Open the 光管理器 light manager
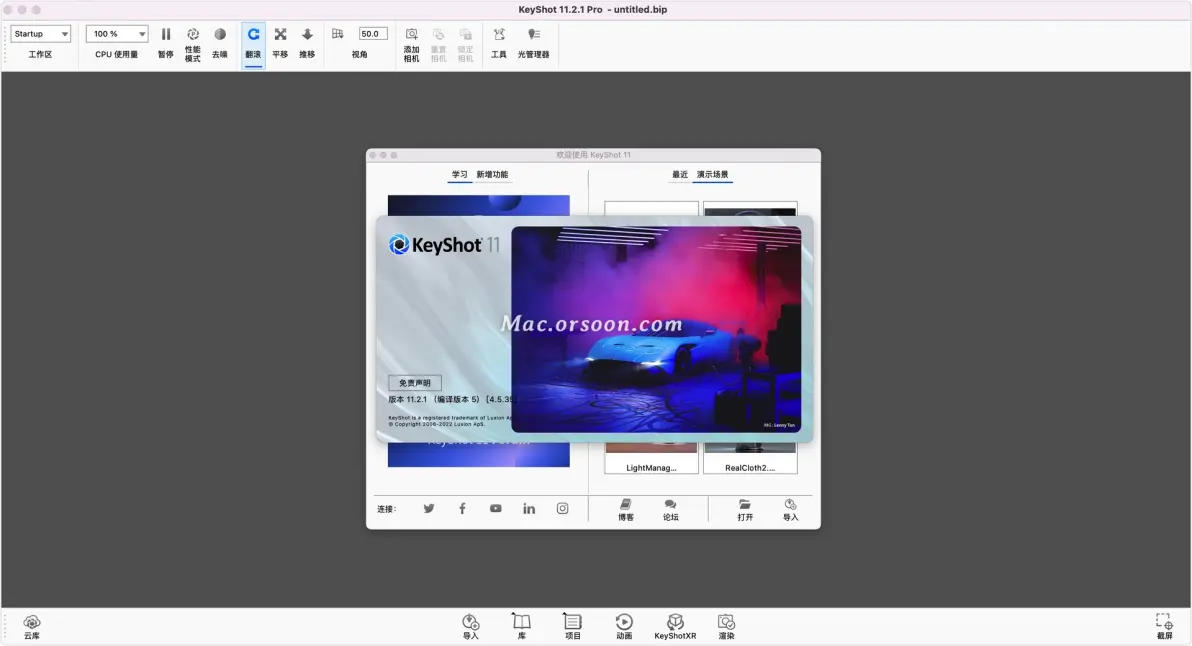This screenshot has height=646, width=1192. point(534,43)
